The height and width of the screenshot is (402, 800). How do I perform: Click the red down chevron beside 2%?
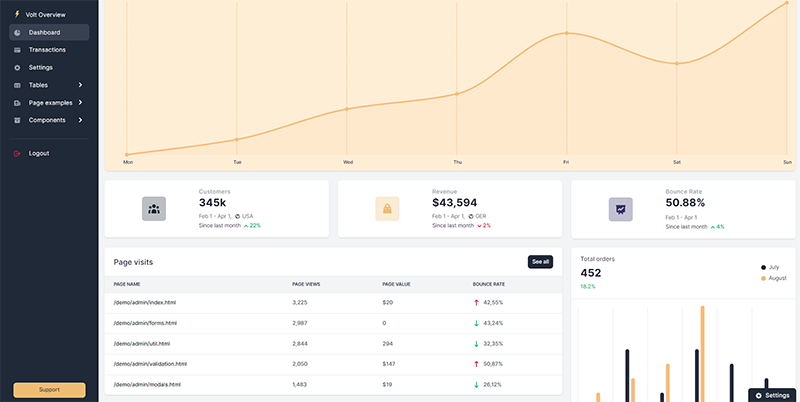tap(479, 226)
